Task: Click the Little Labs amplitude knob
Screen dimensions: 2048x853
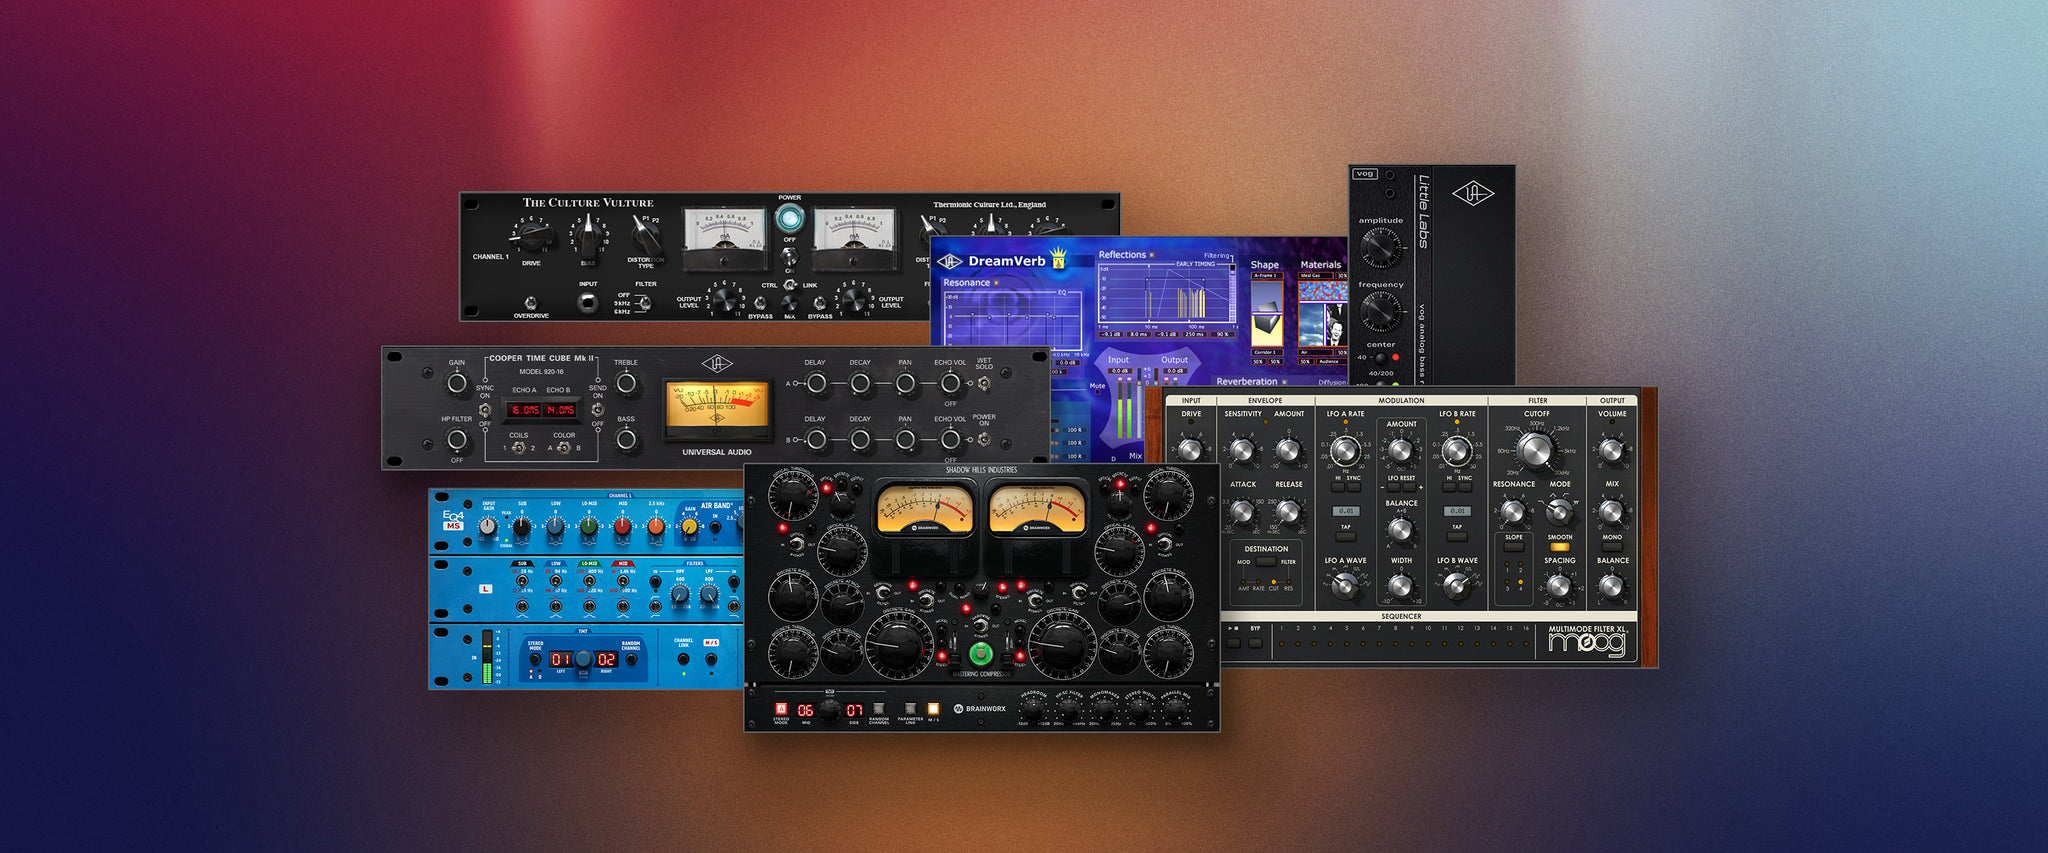Action: 1381,247
